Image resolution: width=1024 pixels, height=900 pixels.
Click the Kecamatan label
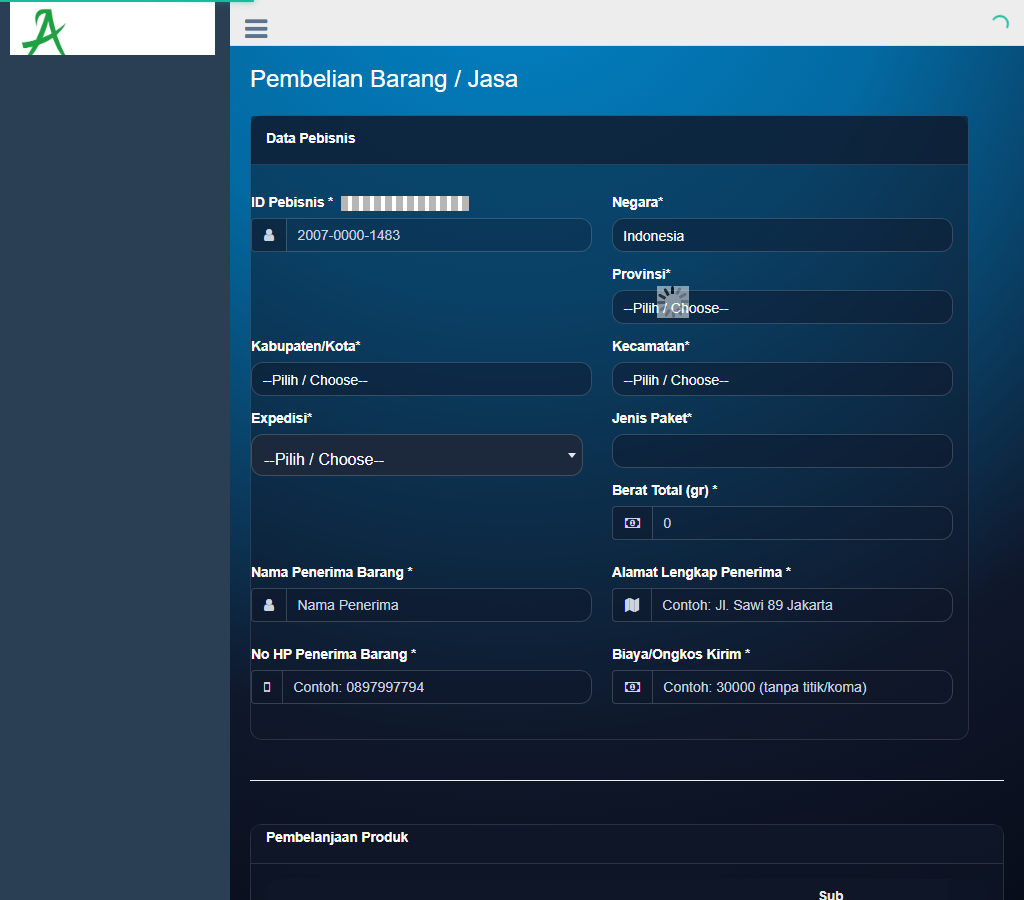650,346
